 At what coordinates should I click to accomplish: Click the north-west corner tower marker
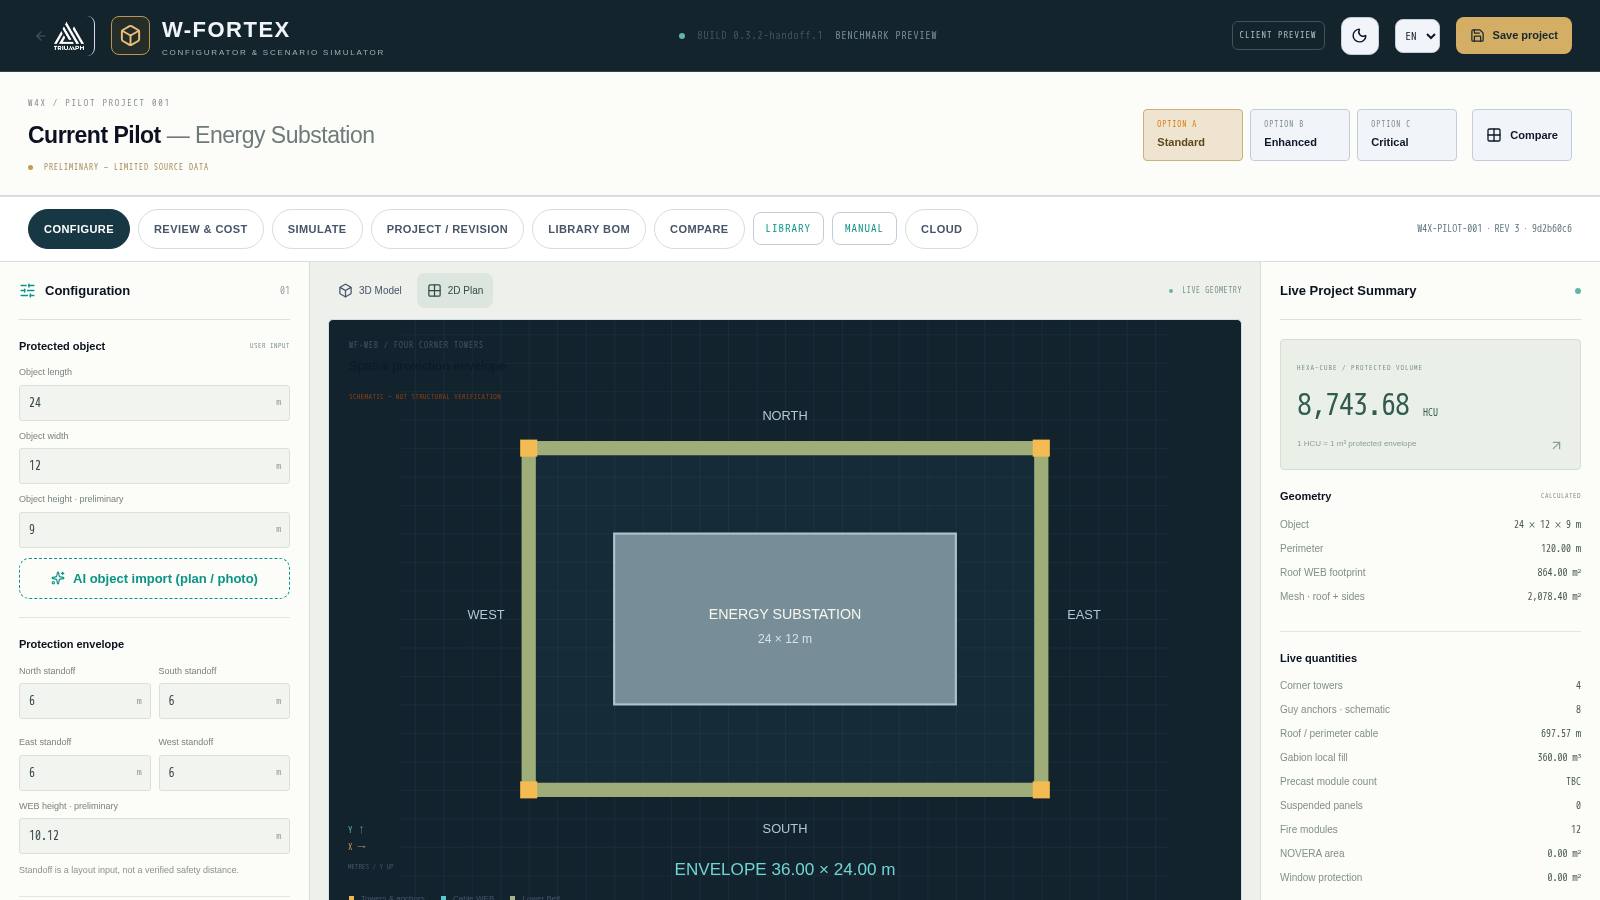pos(529,448)
